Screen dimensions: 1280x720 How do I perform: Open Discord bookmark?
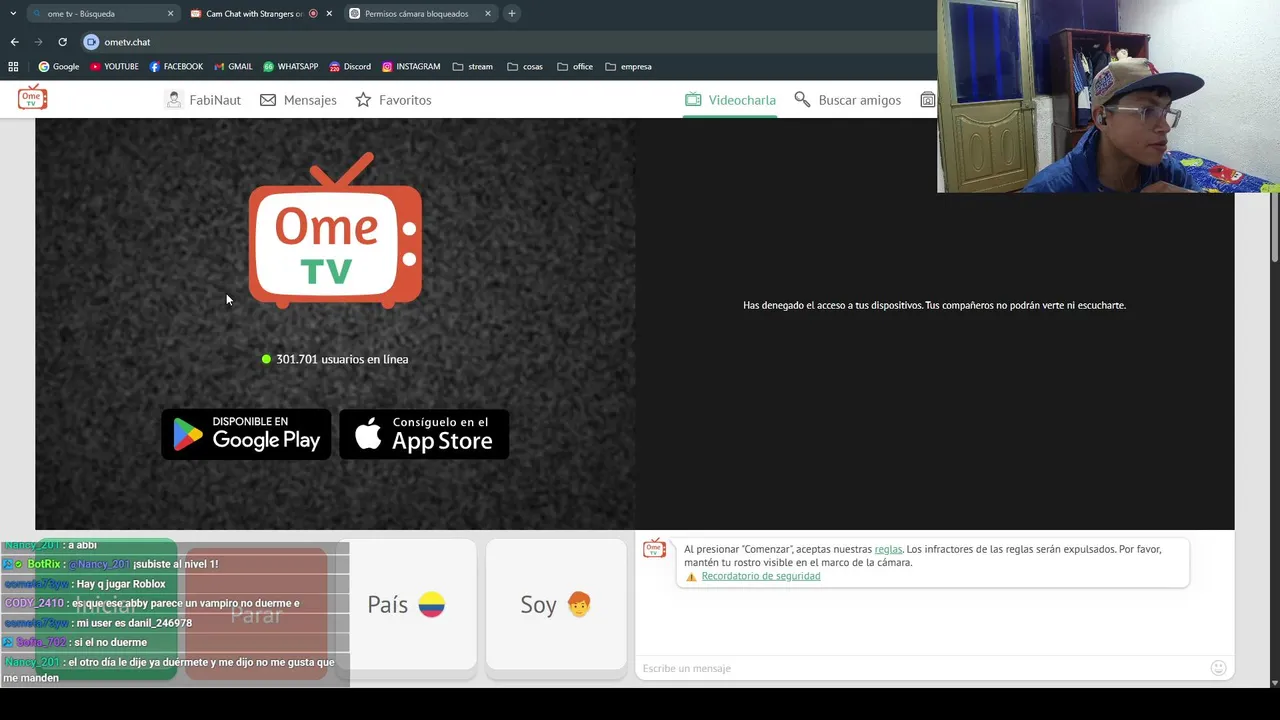[350, 67]
